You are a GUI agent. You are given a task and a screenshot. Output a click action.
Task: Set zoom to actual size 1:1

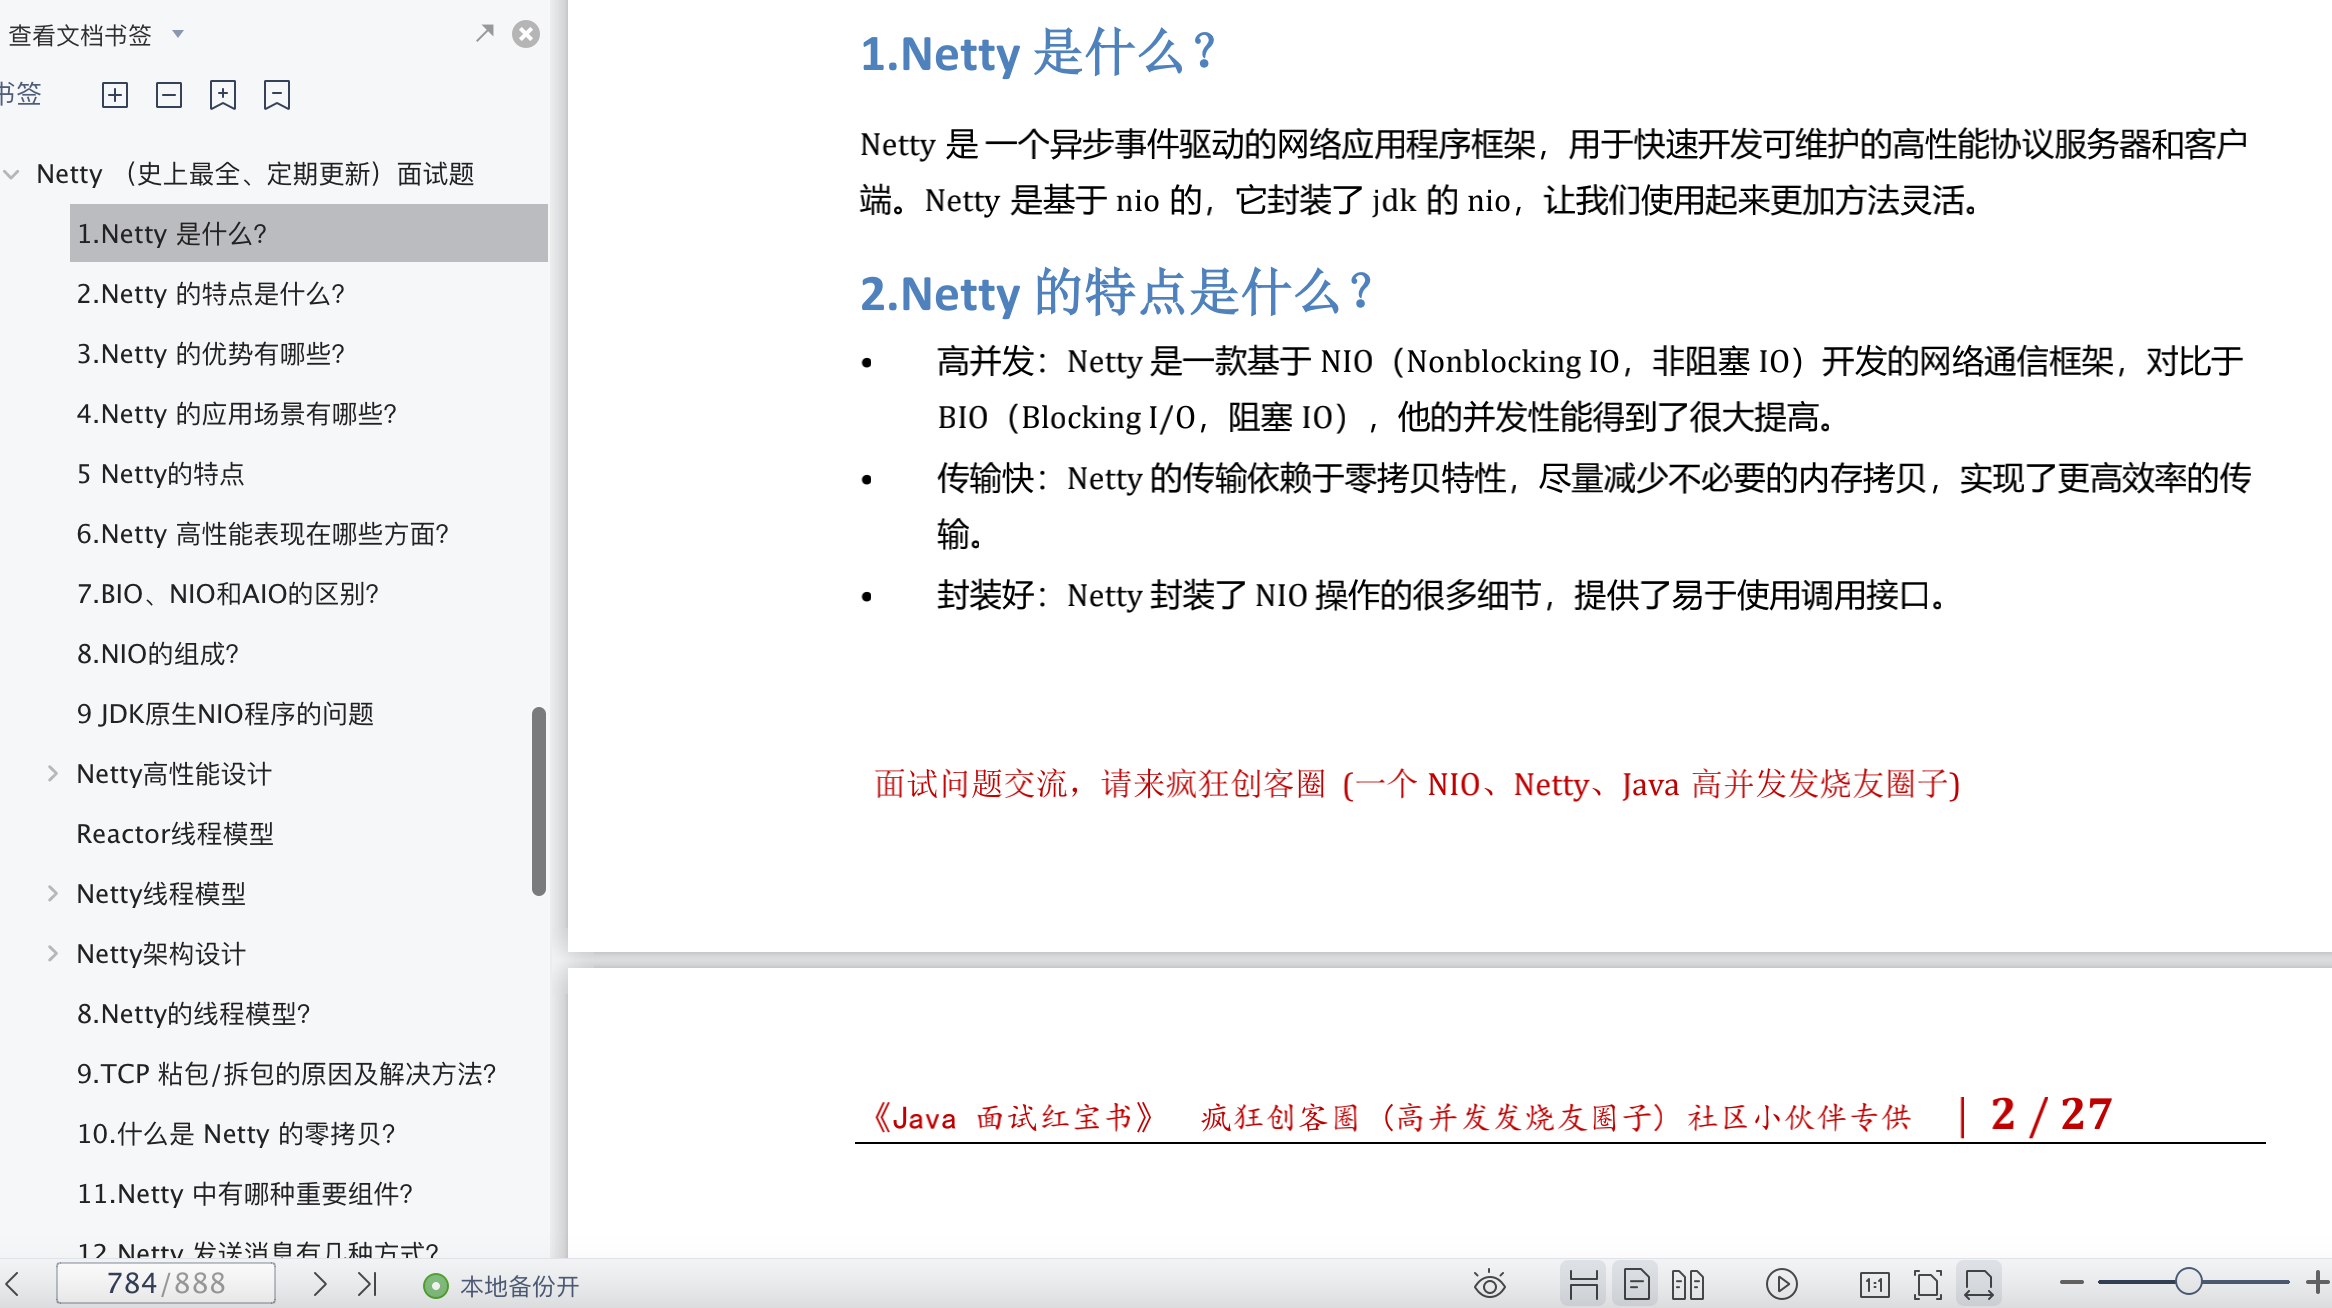click(x=1875, y=1284)
